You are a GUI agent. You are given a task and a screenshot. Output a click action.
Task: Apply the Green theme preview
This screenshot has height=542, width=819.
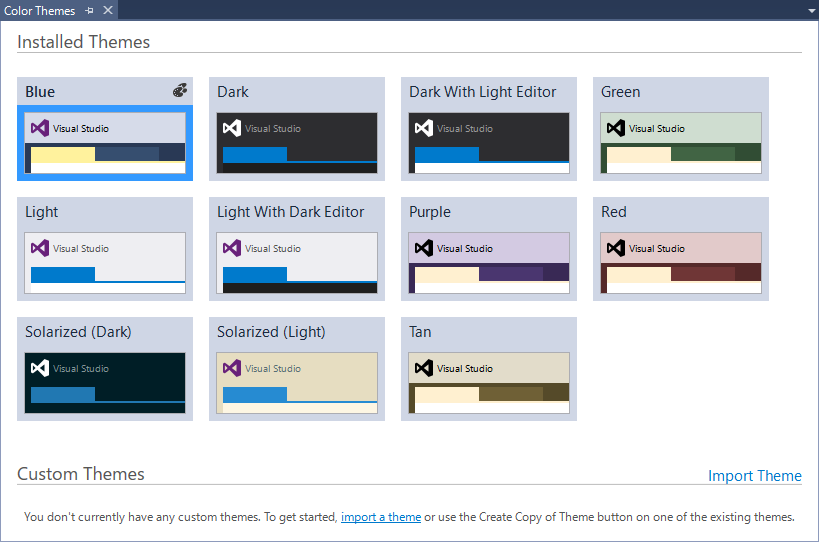(x=681, y=143)
